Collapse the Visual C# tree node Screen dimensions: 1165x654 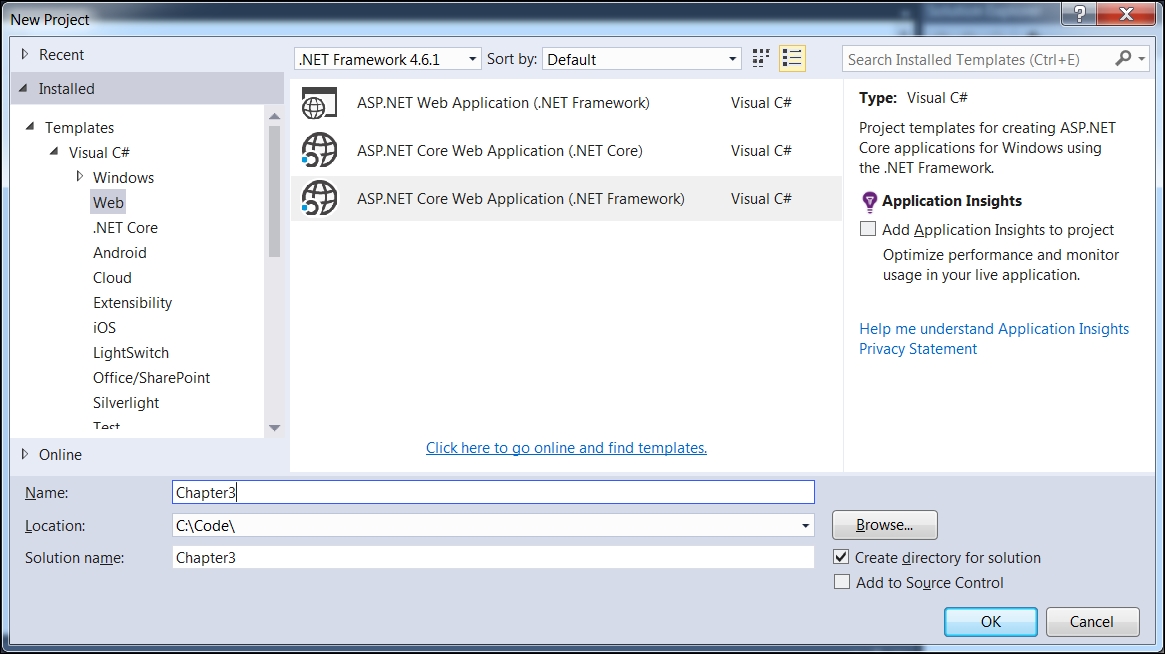pos(54,152)
